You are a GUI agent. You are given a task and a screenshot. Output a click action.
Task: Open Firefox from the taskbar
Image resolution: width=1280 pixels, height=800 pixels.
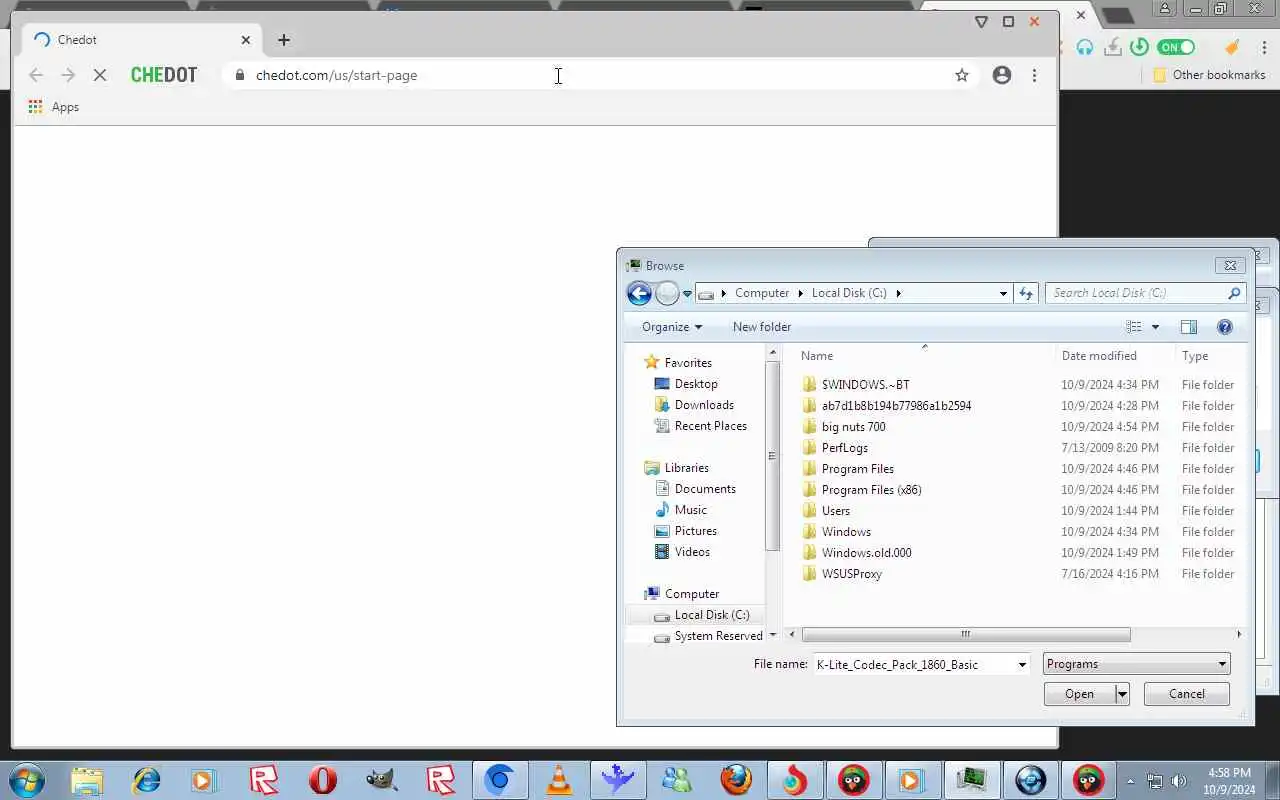tap(736, 780)
